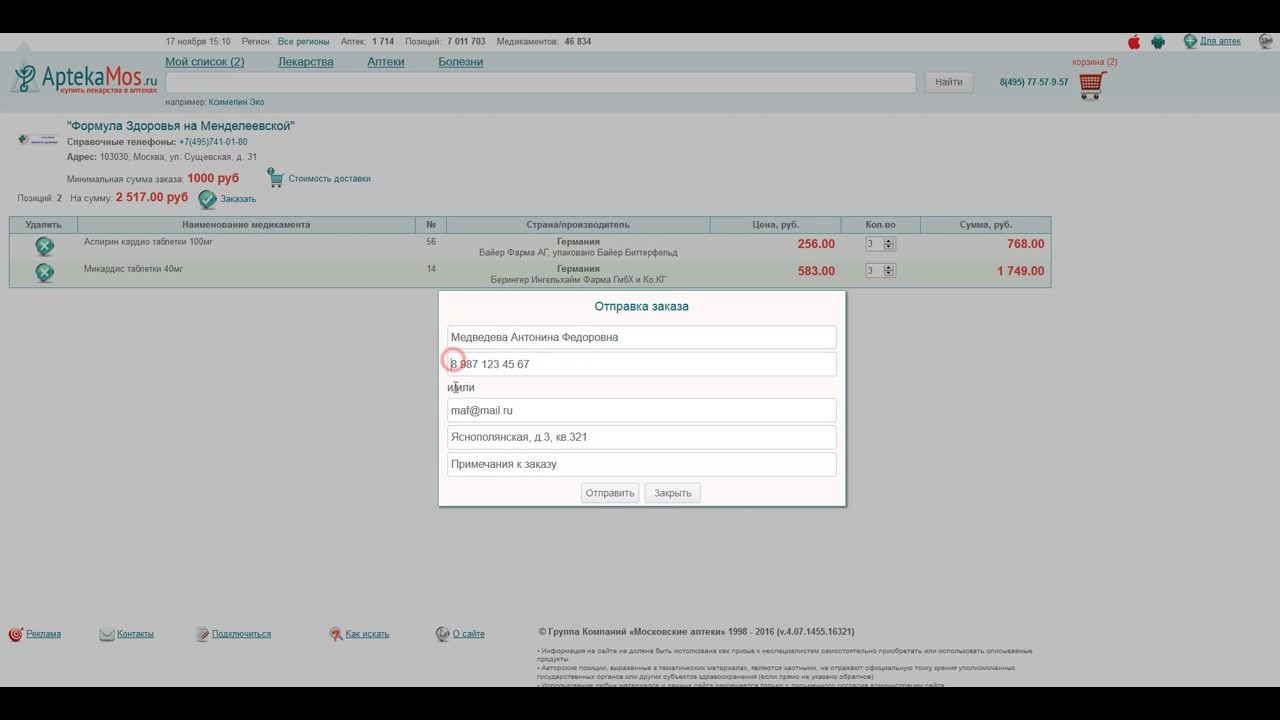1280x720 pixels.
Task: Click the Контакты envelope icon in footer
Action: 107,634
